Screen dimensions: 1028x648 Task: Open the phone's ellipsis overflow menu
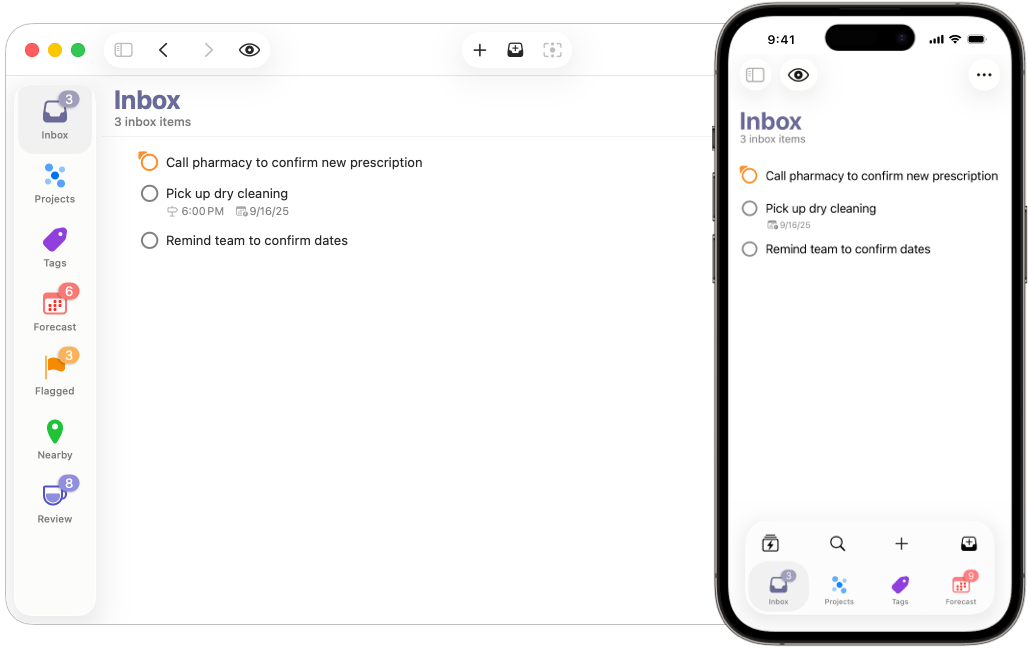(984, 74)
